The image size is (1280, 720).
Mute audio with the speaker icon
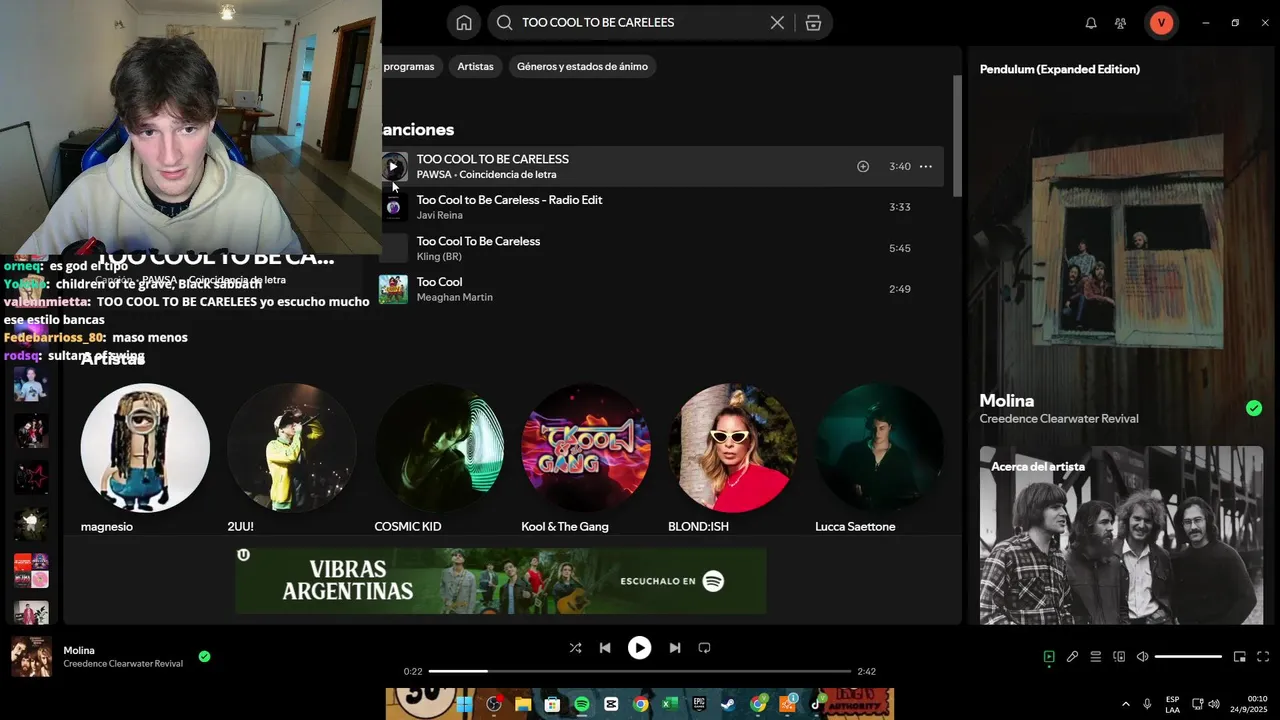(x=1142, y=657)
